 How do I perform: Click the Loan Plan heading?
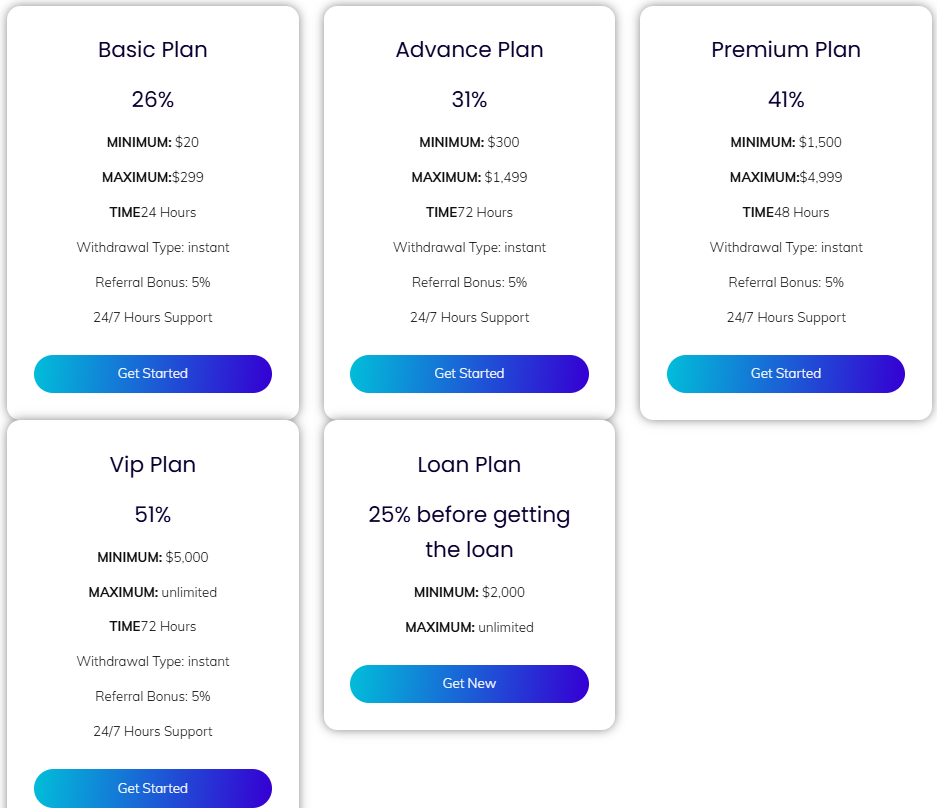pos(469,464)
